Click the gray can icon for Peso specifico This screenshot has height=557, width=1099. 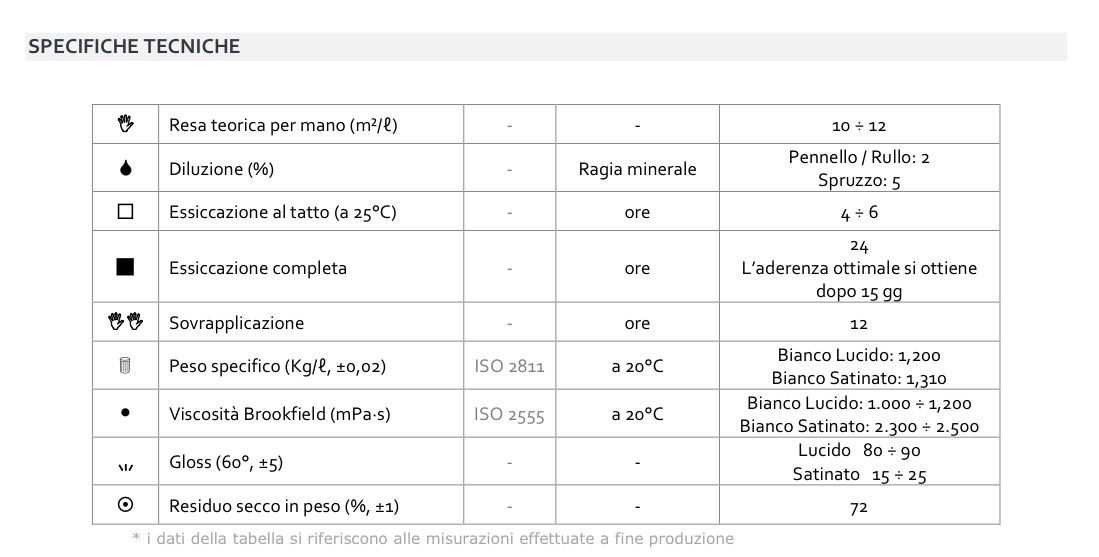[125, 366]
